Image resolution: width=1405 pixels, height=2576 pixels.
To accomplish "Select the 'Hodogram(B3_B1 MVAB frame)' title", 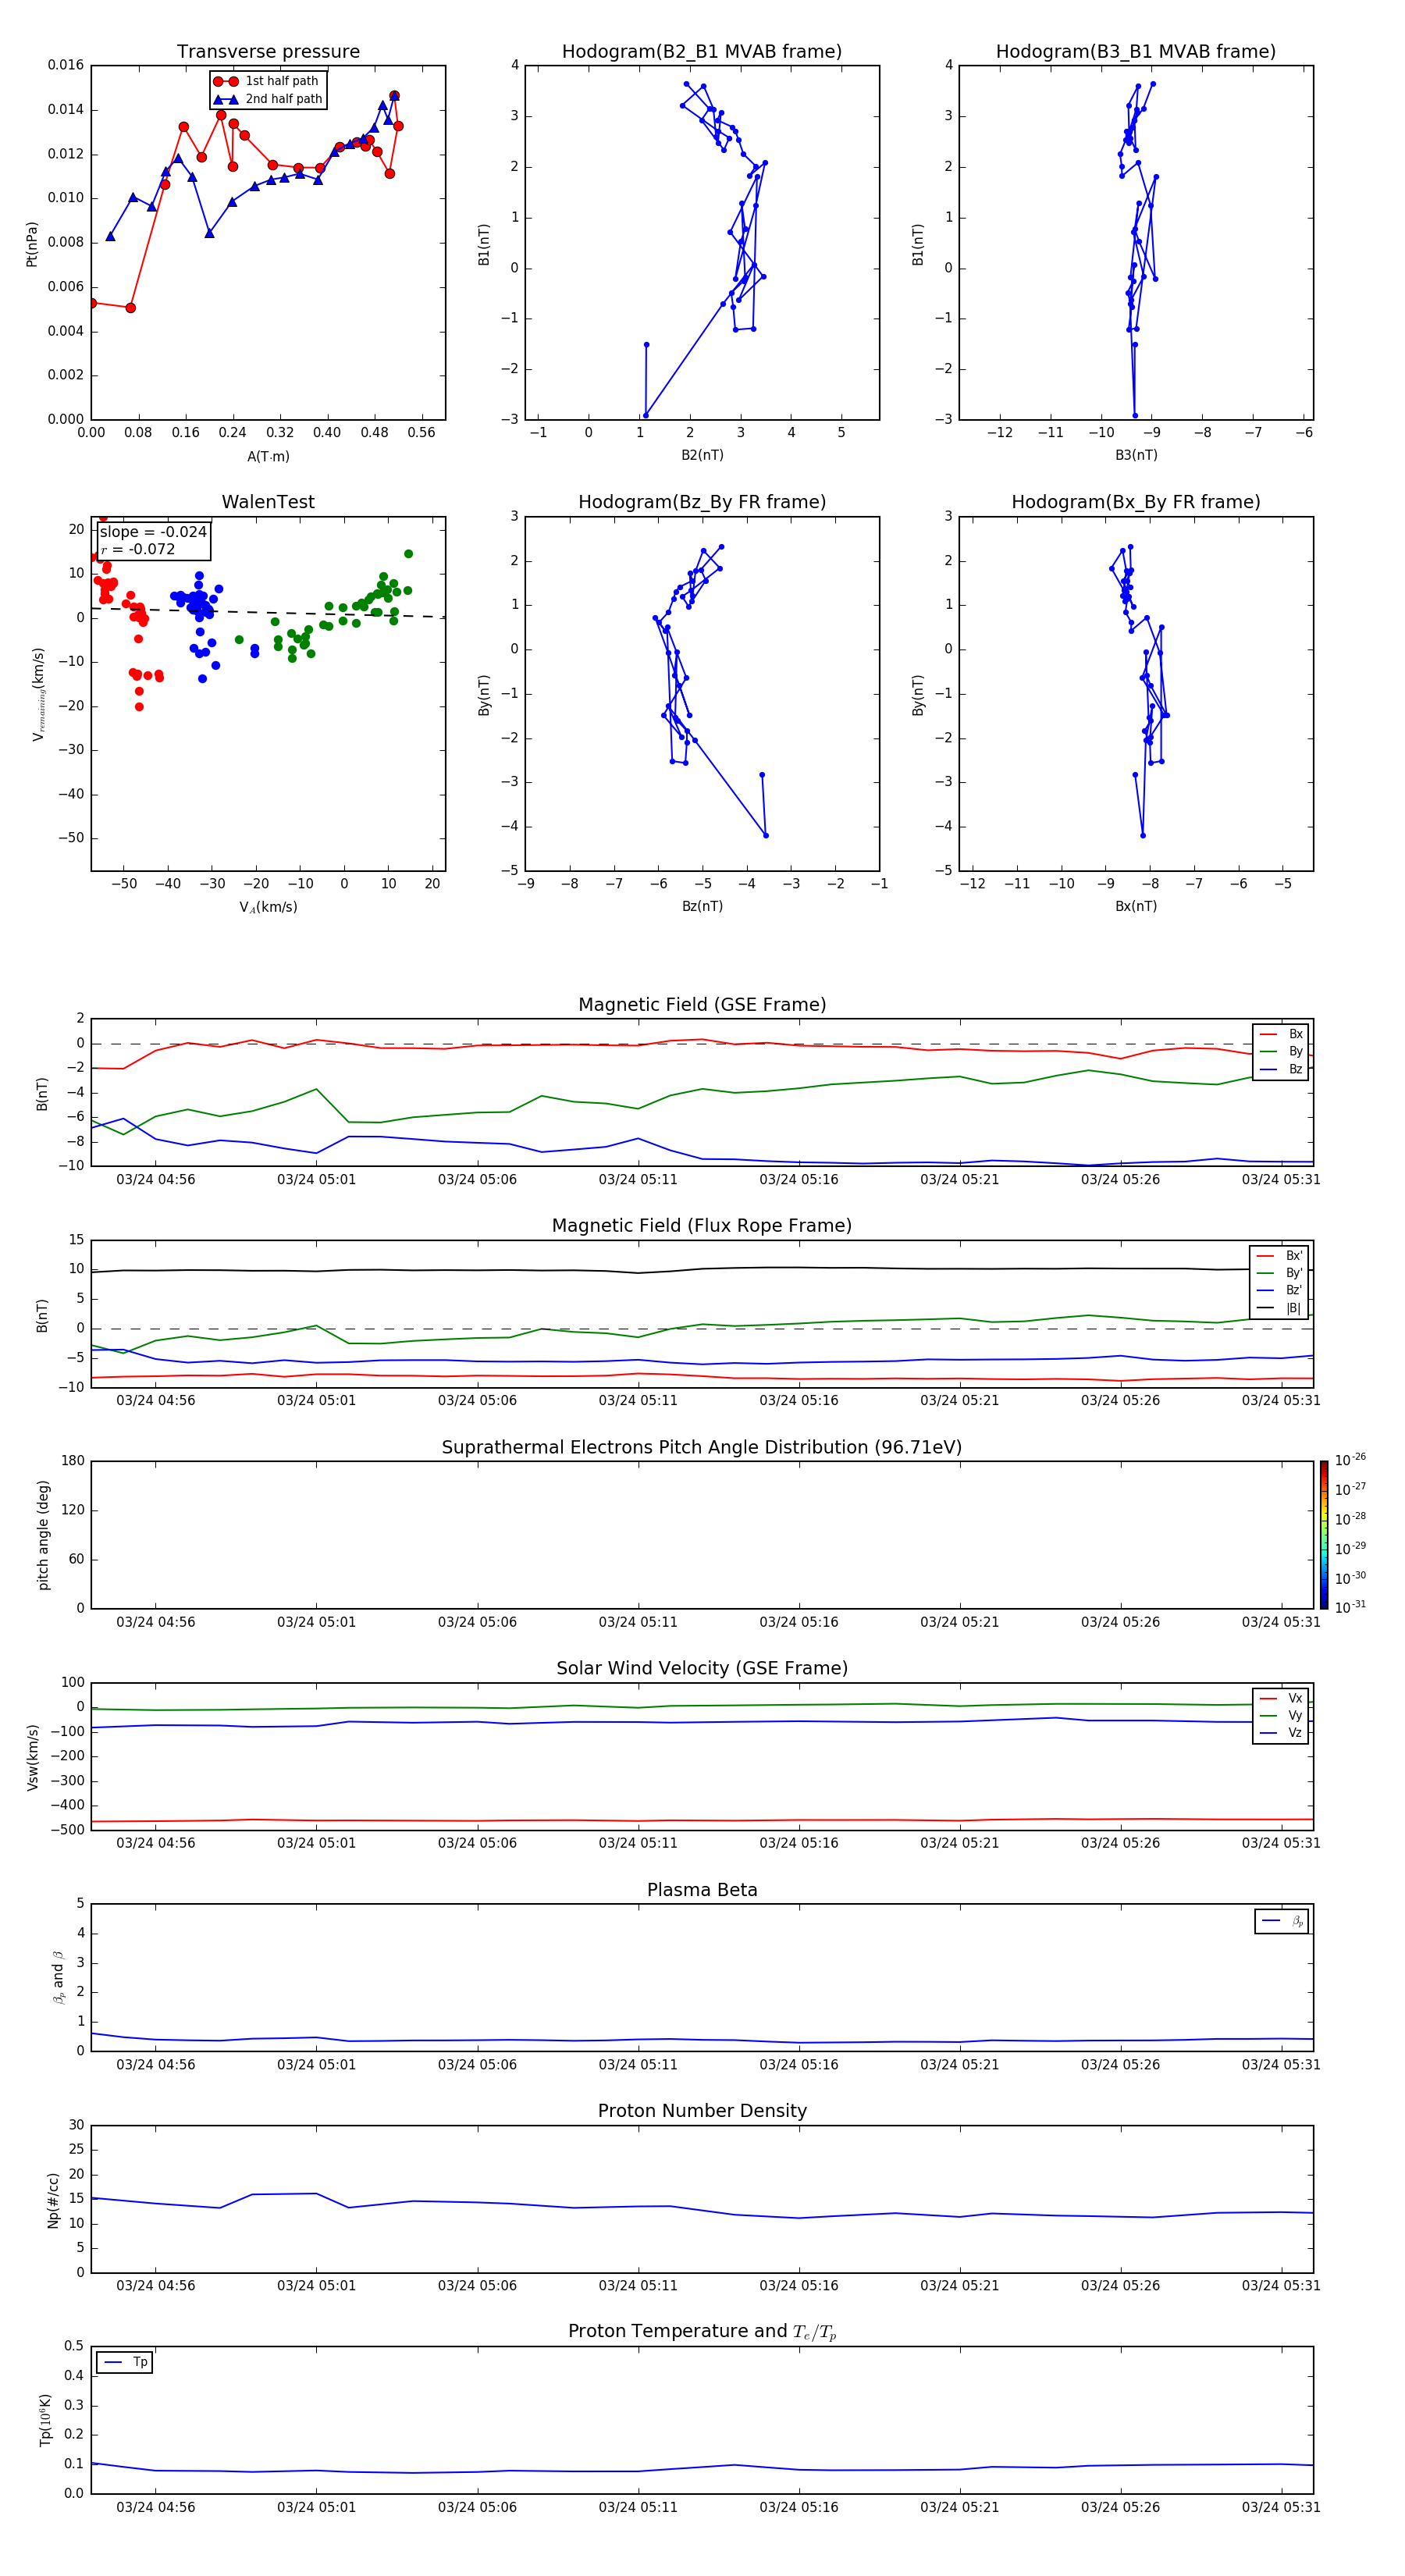I will tap(1136, 51).
